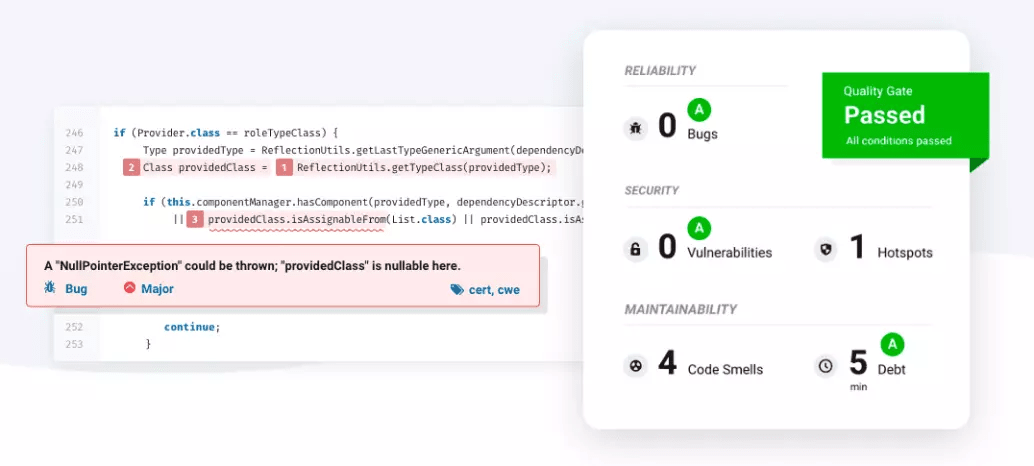Click the green A rating above Vulnerabilities
Viewport: 1034px width, 466px height.
(699, 229)
